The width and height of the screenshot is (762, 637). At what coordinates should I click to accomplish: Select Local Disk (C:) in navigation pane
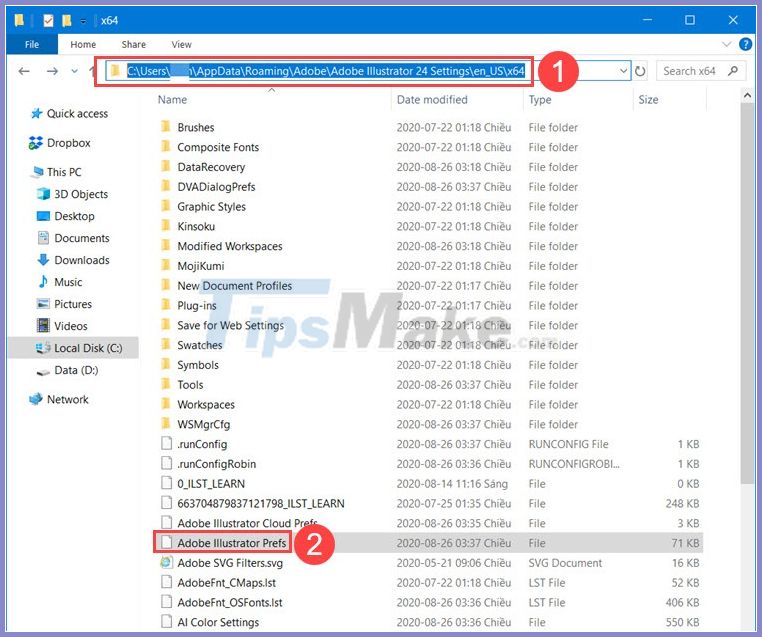(x=87, y=348)
